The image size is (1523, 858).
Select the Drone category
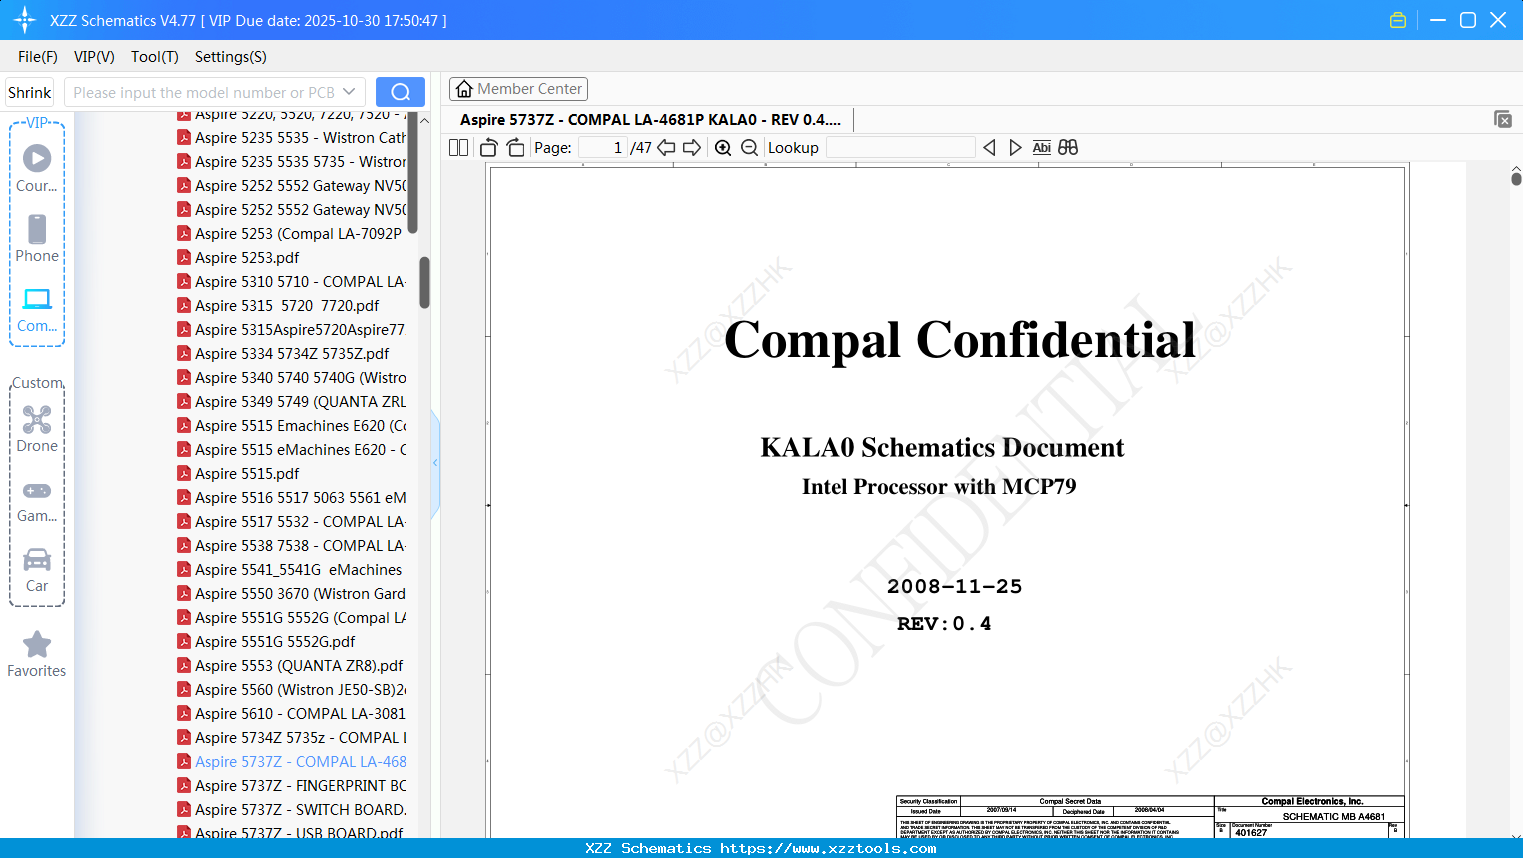tap(37, 429)
